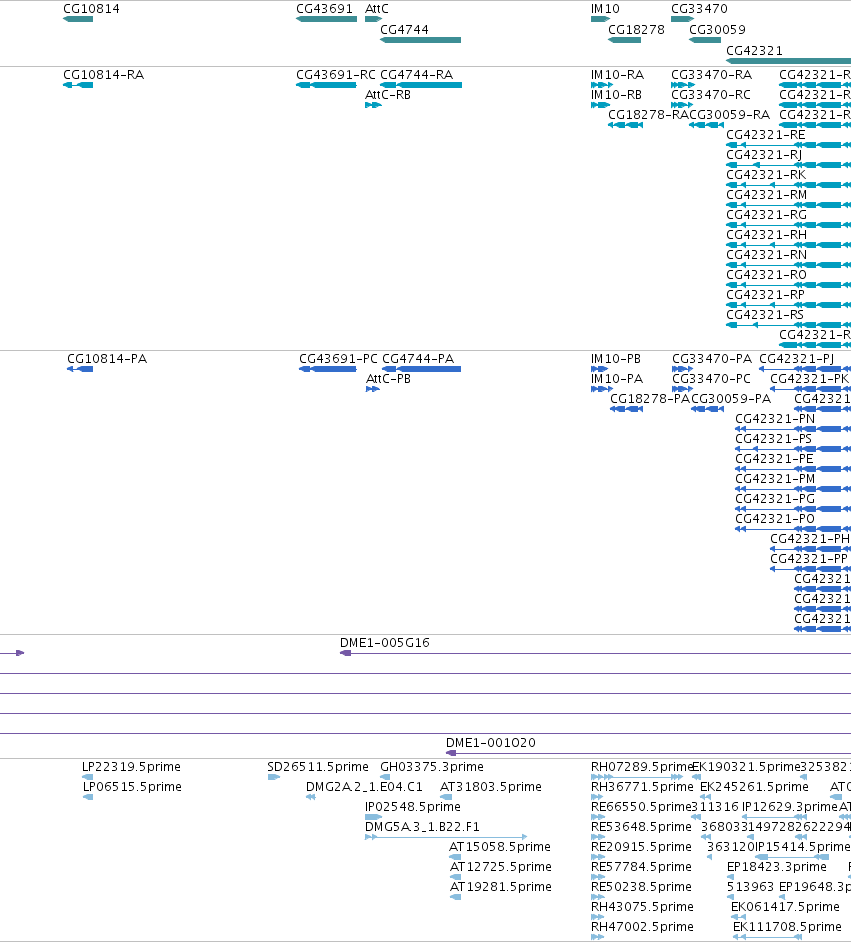Click transcript CG33470-RA
851x942 pixels.
[x=683, y=85]
